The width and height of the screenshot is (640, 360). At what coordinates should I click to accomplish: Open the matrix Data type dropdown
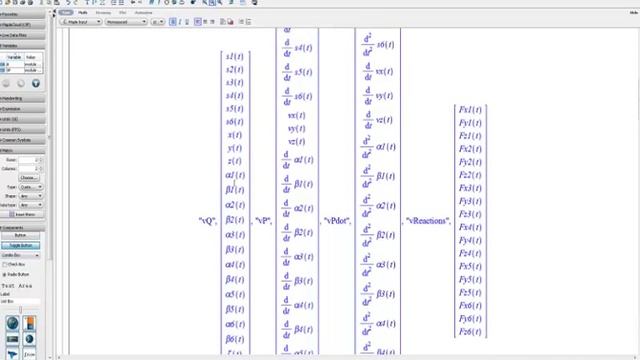(31, 205)
